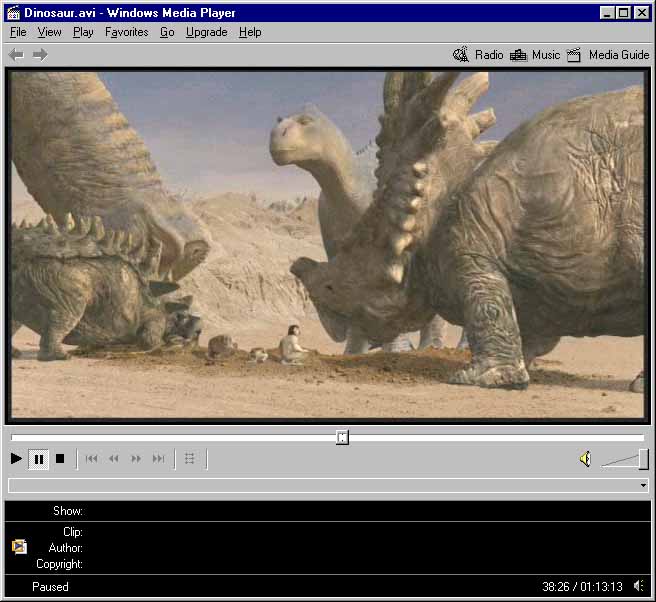
Task: Click the seek bar thumb
Action: pyautogui.click(x=342, y=437)
